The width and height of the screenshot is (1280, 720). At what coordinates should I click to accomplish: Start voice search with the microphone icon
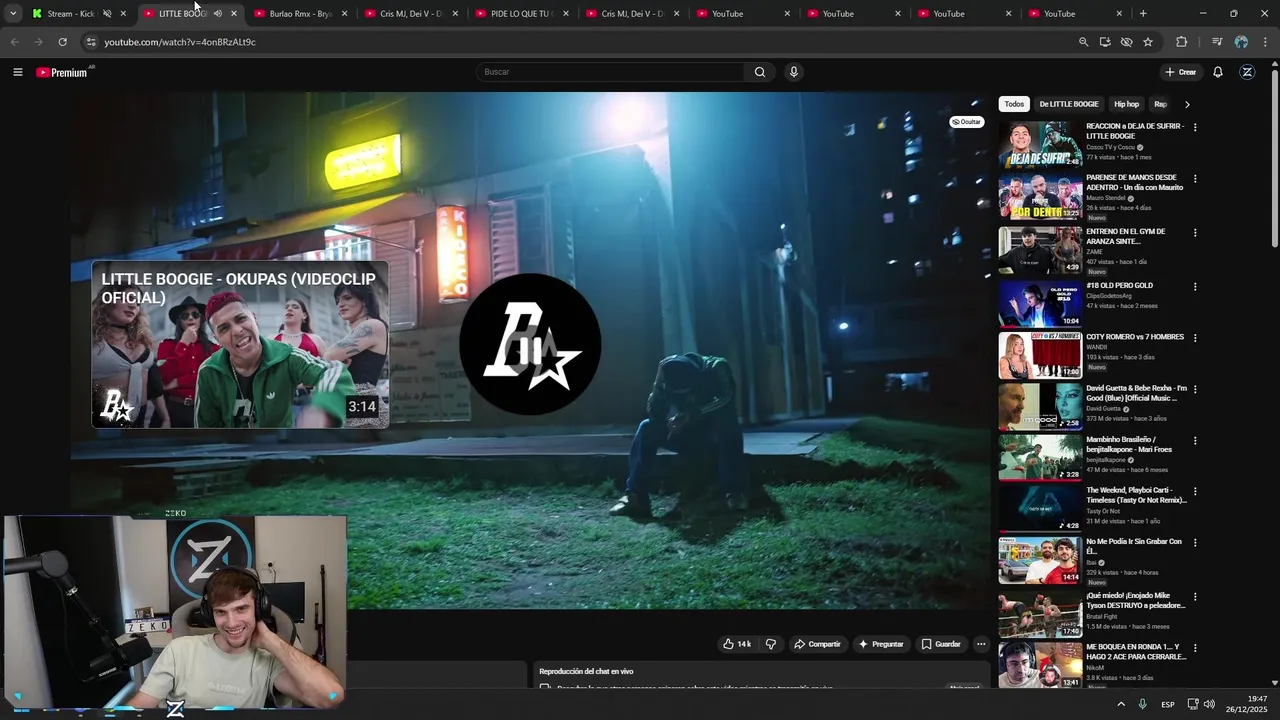pos(794,72)
